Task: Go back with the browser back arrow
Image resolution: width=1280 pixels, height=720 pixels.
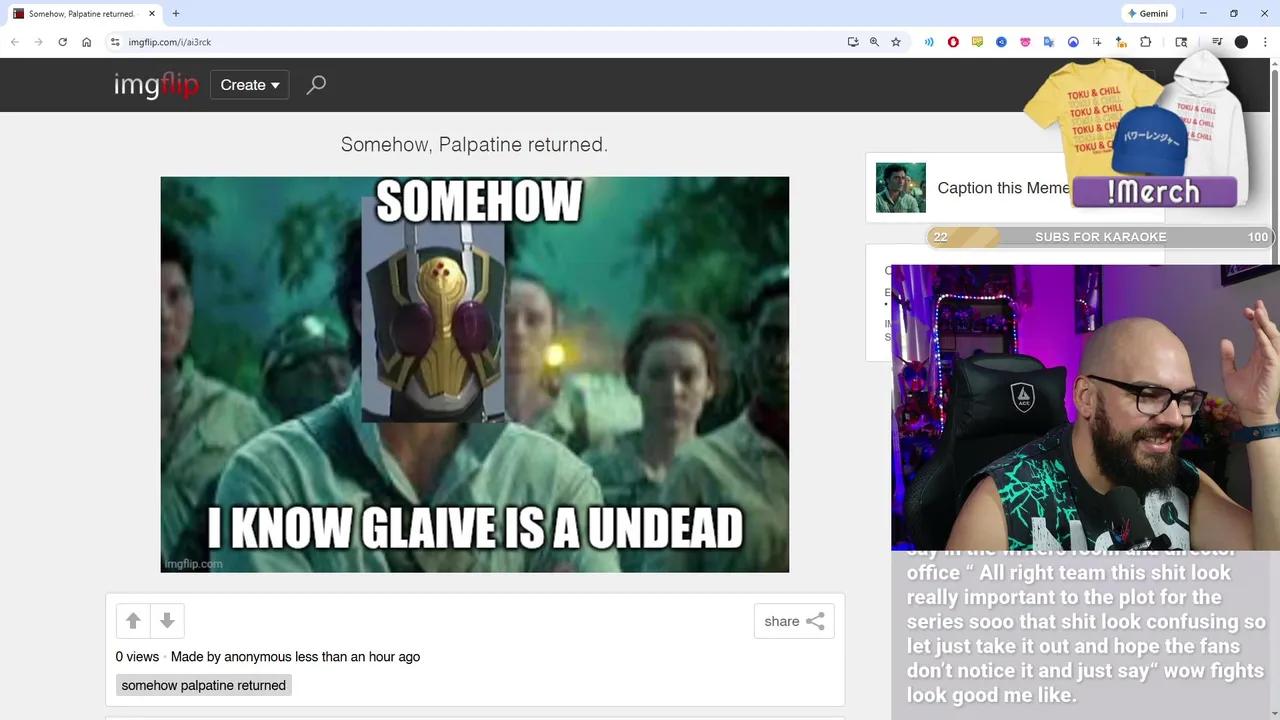Action: [x=15, y=42]
